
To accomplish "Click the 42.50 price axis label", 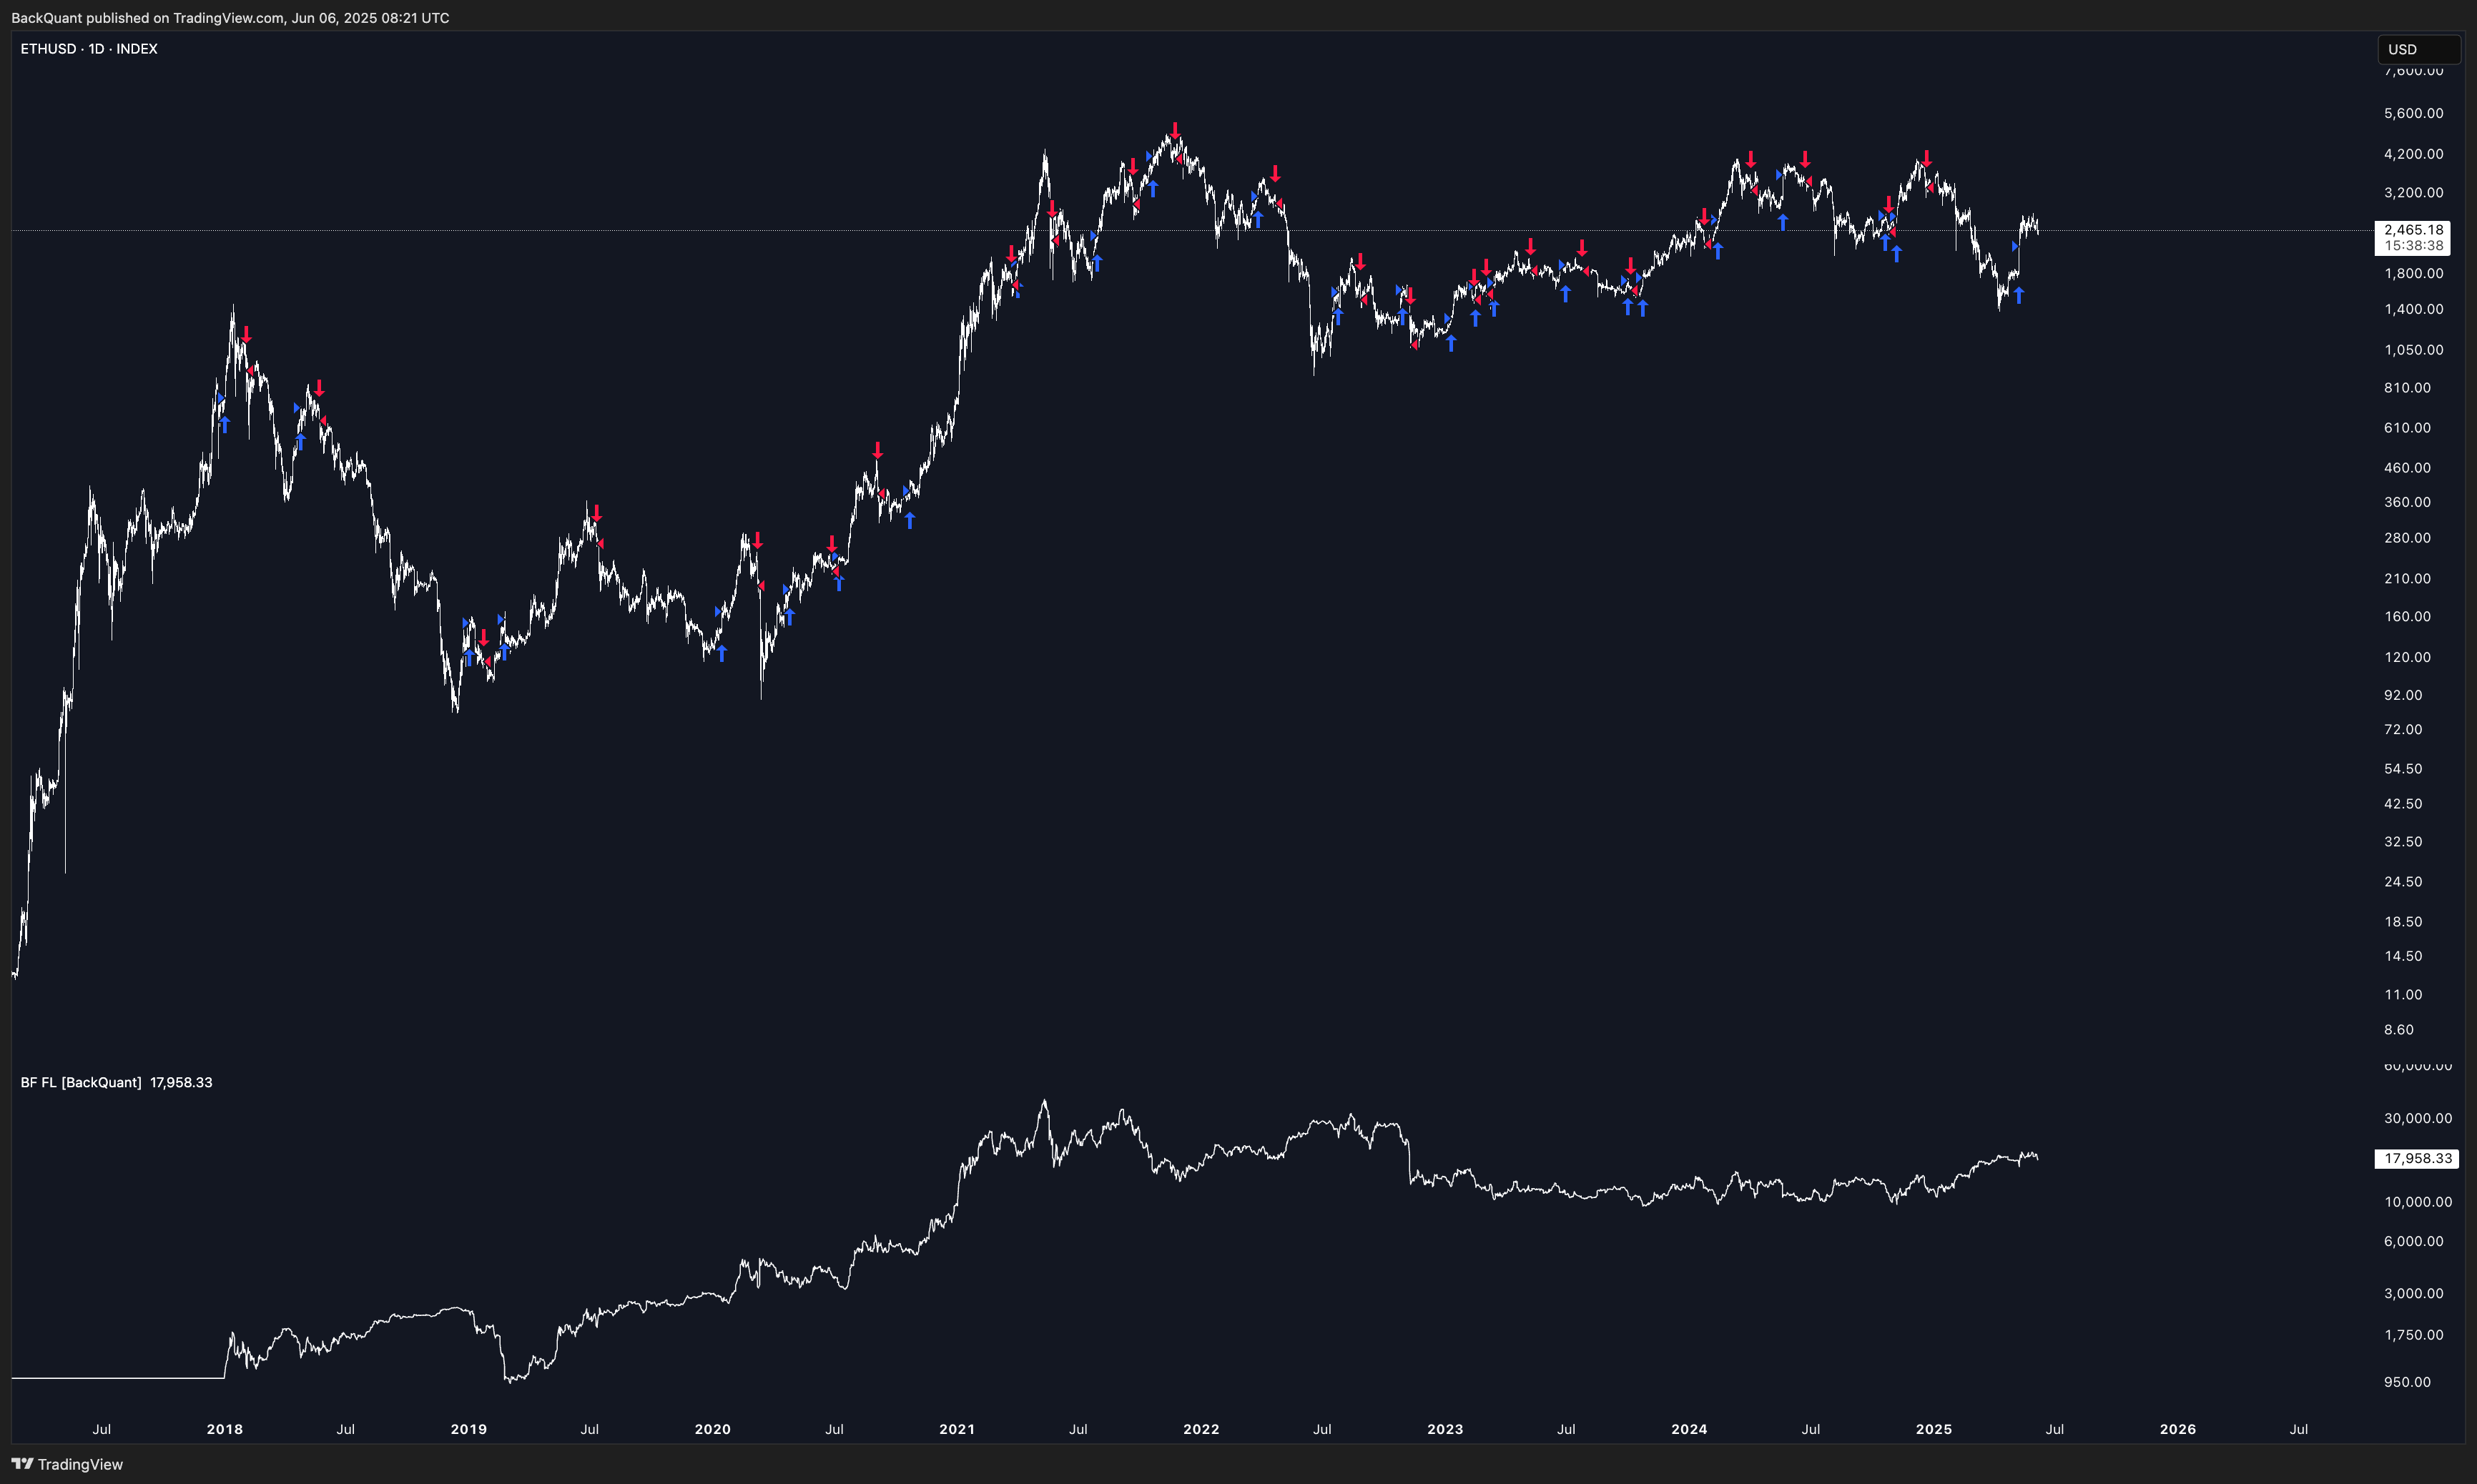I will [2403, 803].
